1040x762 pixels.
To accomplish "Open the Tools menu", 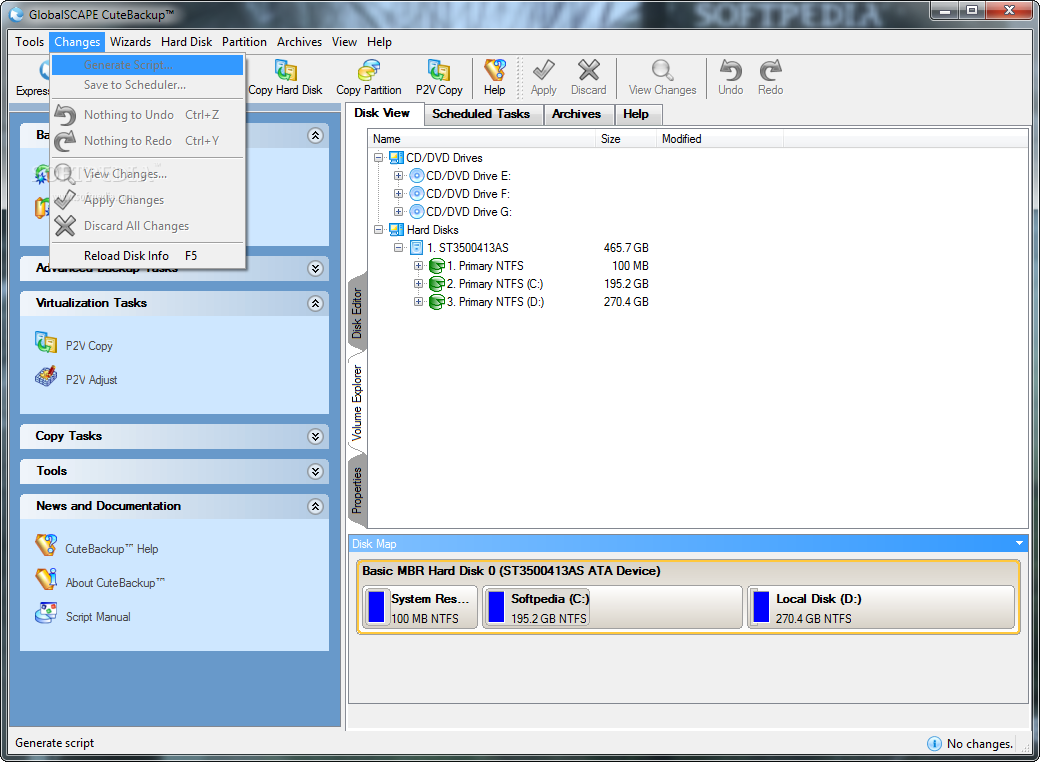I will (x=29, y=42).
